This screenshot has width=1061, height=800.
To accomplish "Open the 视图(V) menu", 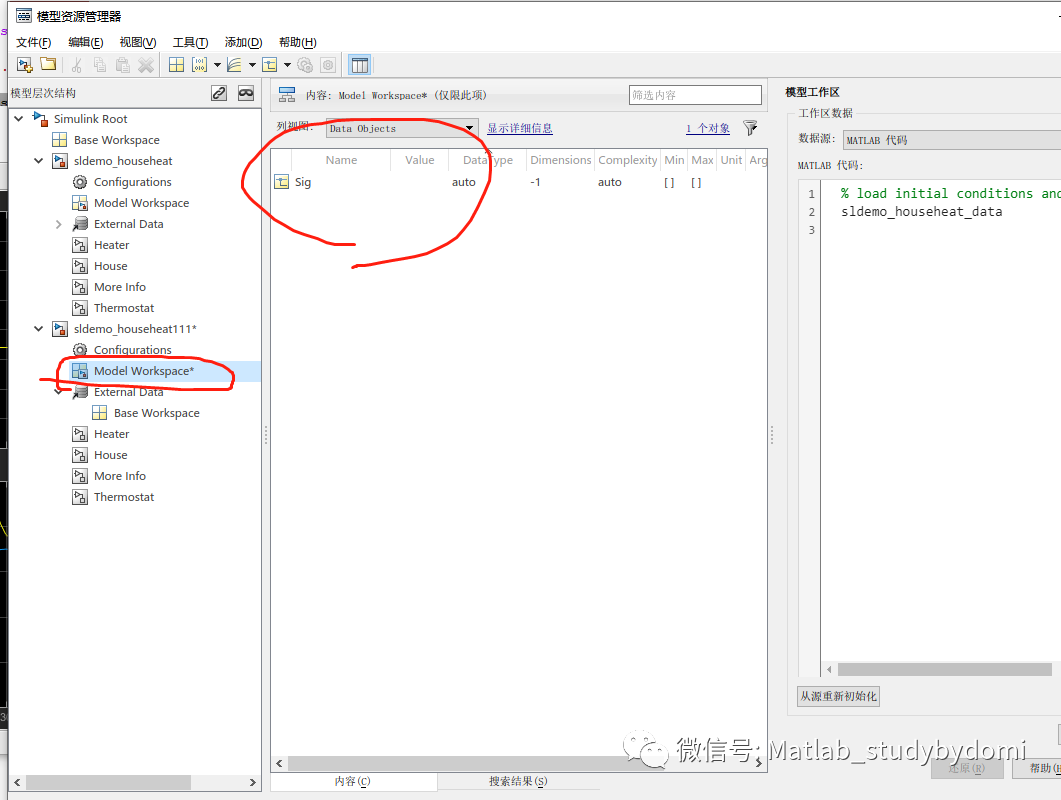I will (137, 42).
